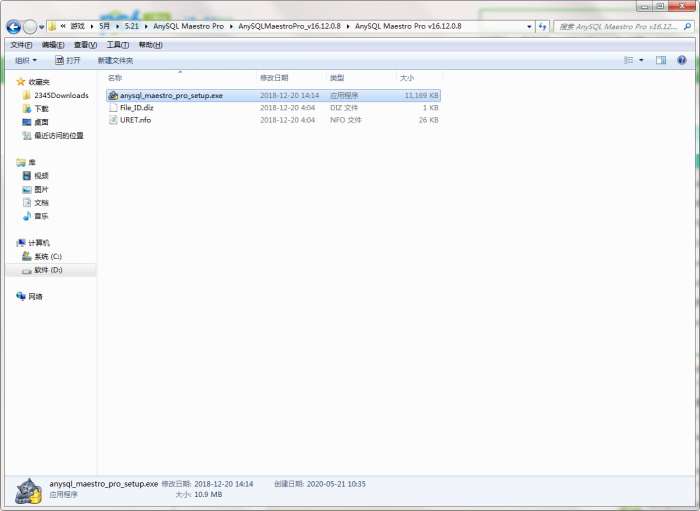
Task: Open the 工具(T) menu
Action: (x=118, y=45)
